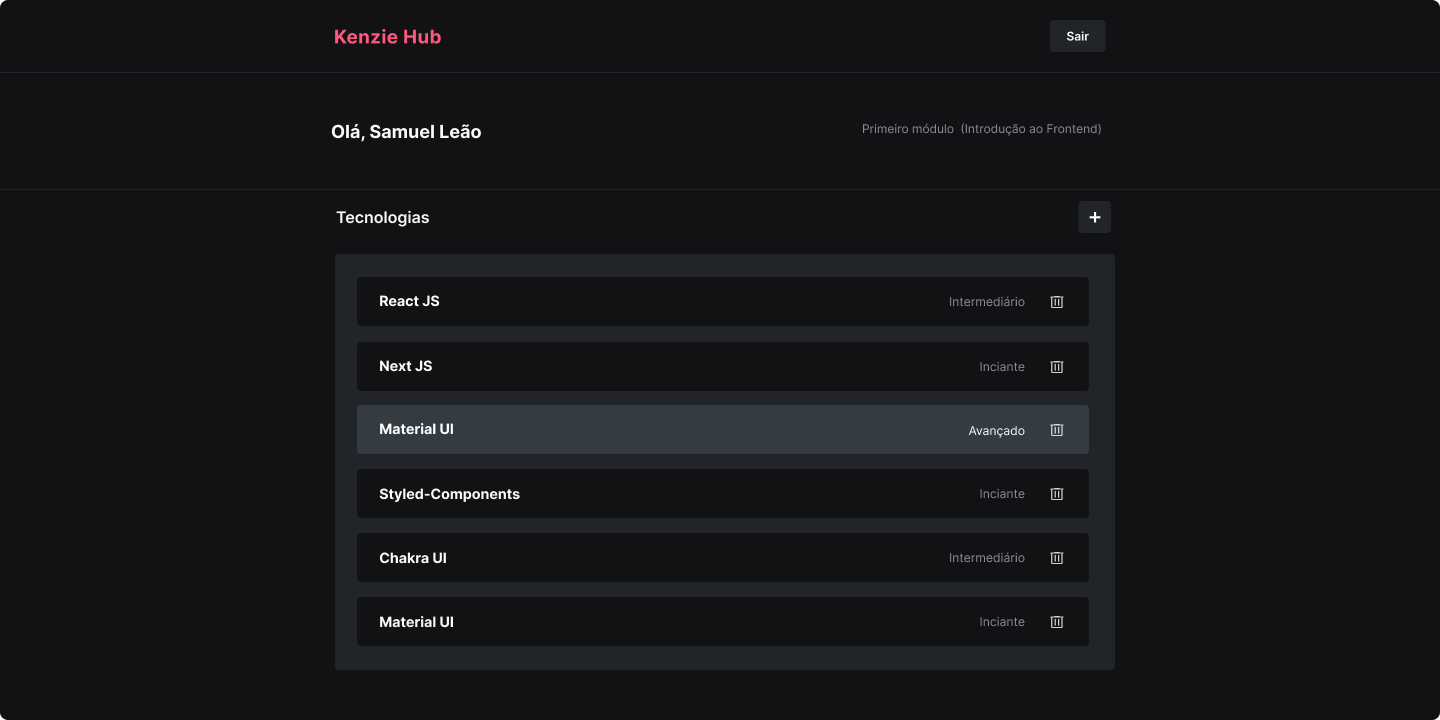This screenshot has width=1440, height=720.
Task: Click the Tecnologias section heading
Action: pyautogui.click(x=383, y=217)
